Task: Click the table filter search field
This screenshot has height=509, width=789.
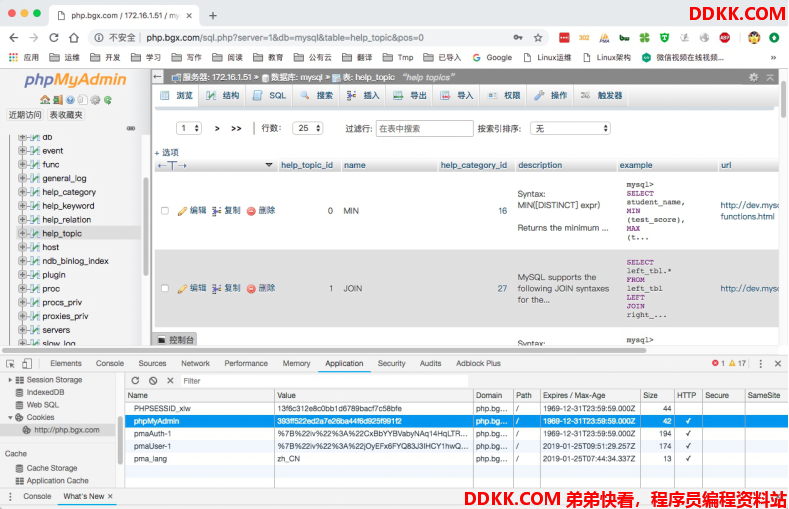Action: click(x=425, y=129)
